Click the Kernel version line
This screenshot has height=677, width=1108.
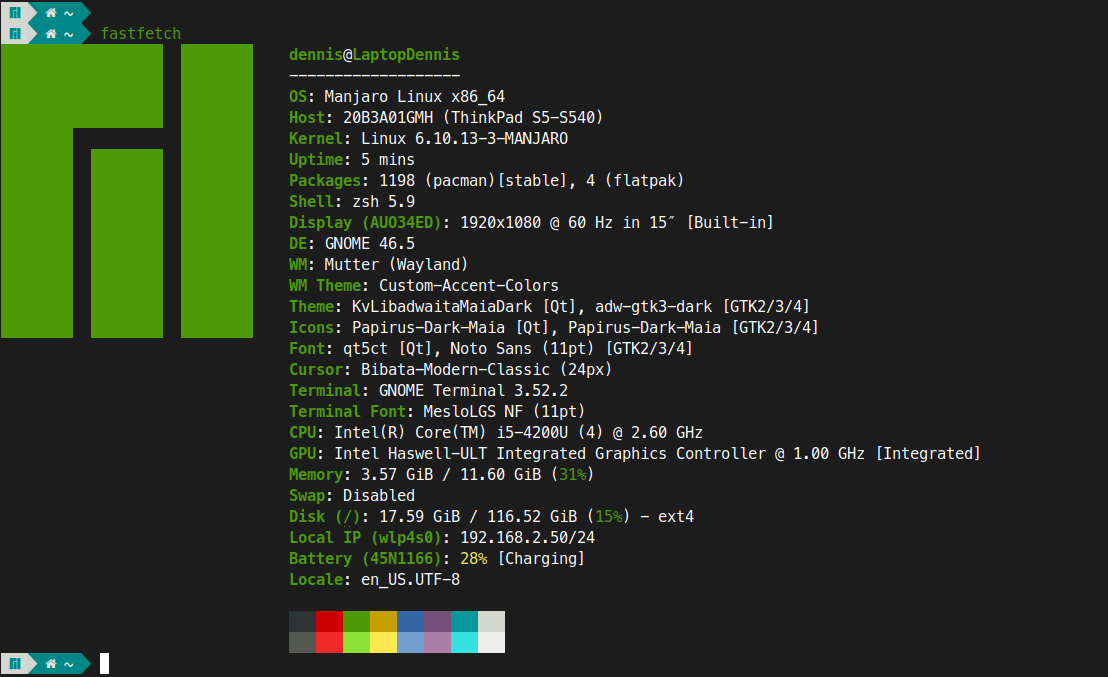pos(464,139)
